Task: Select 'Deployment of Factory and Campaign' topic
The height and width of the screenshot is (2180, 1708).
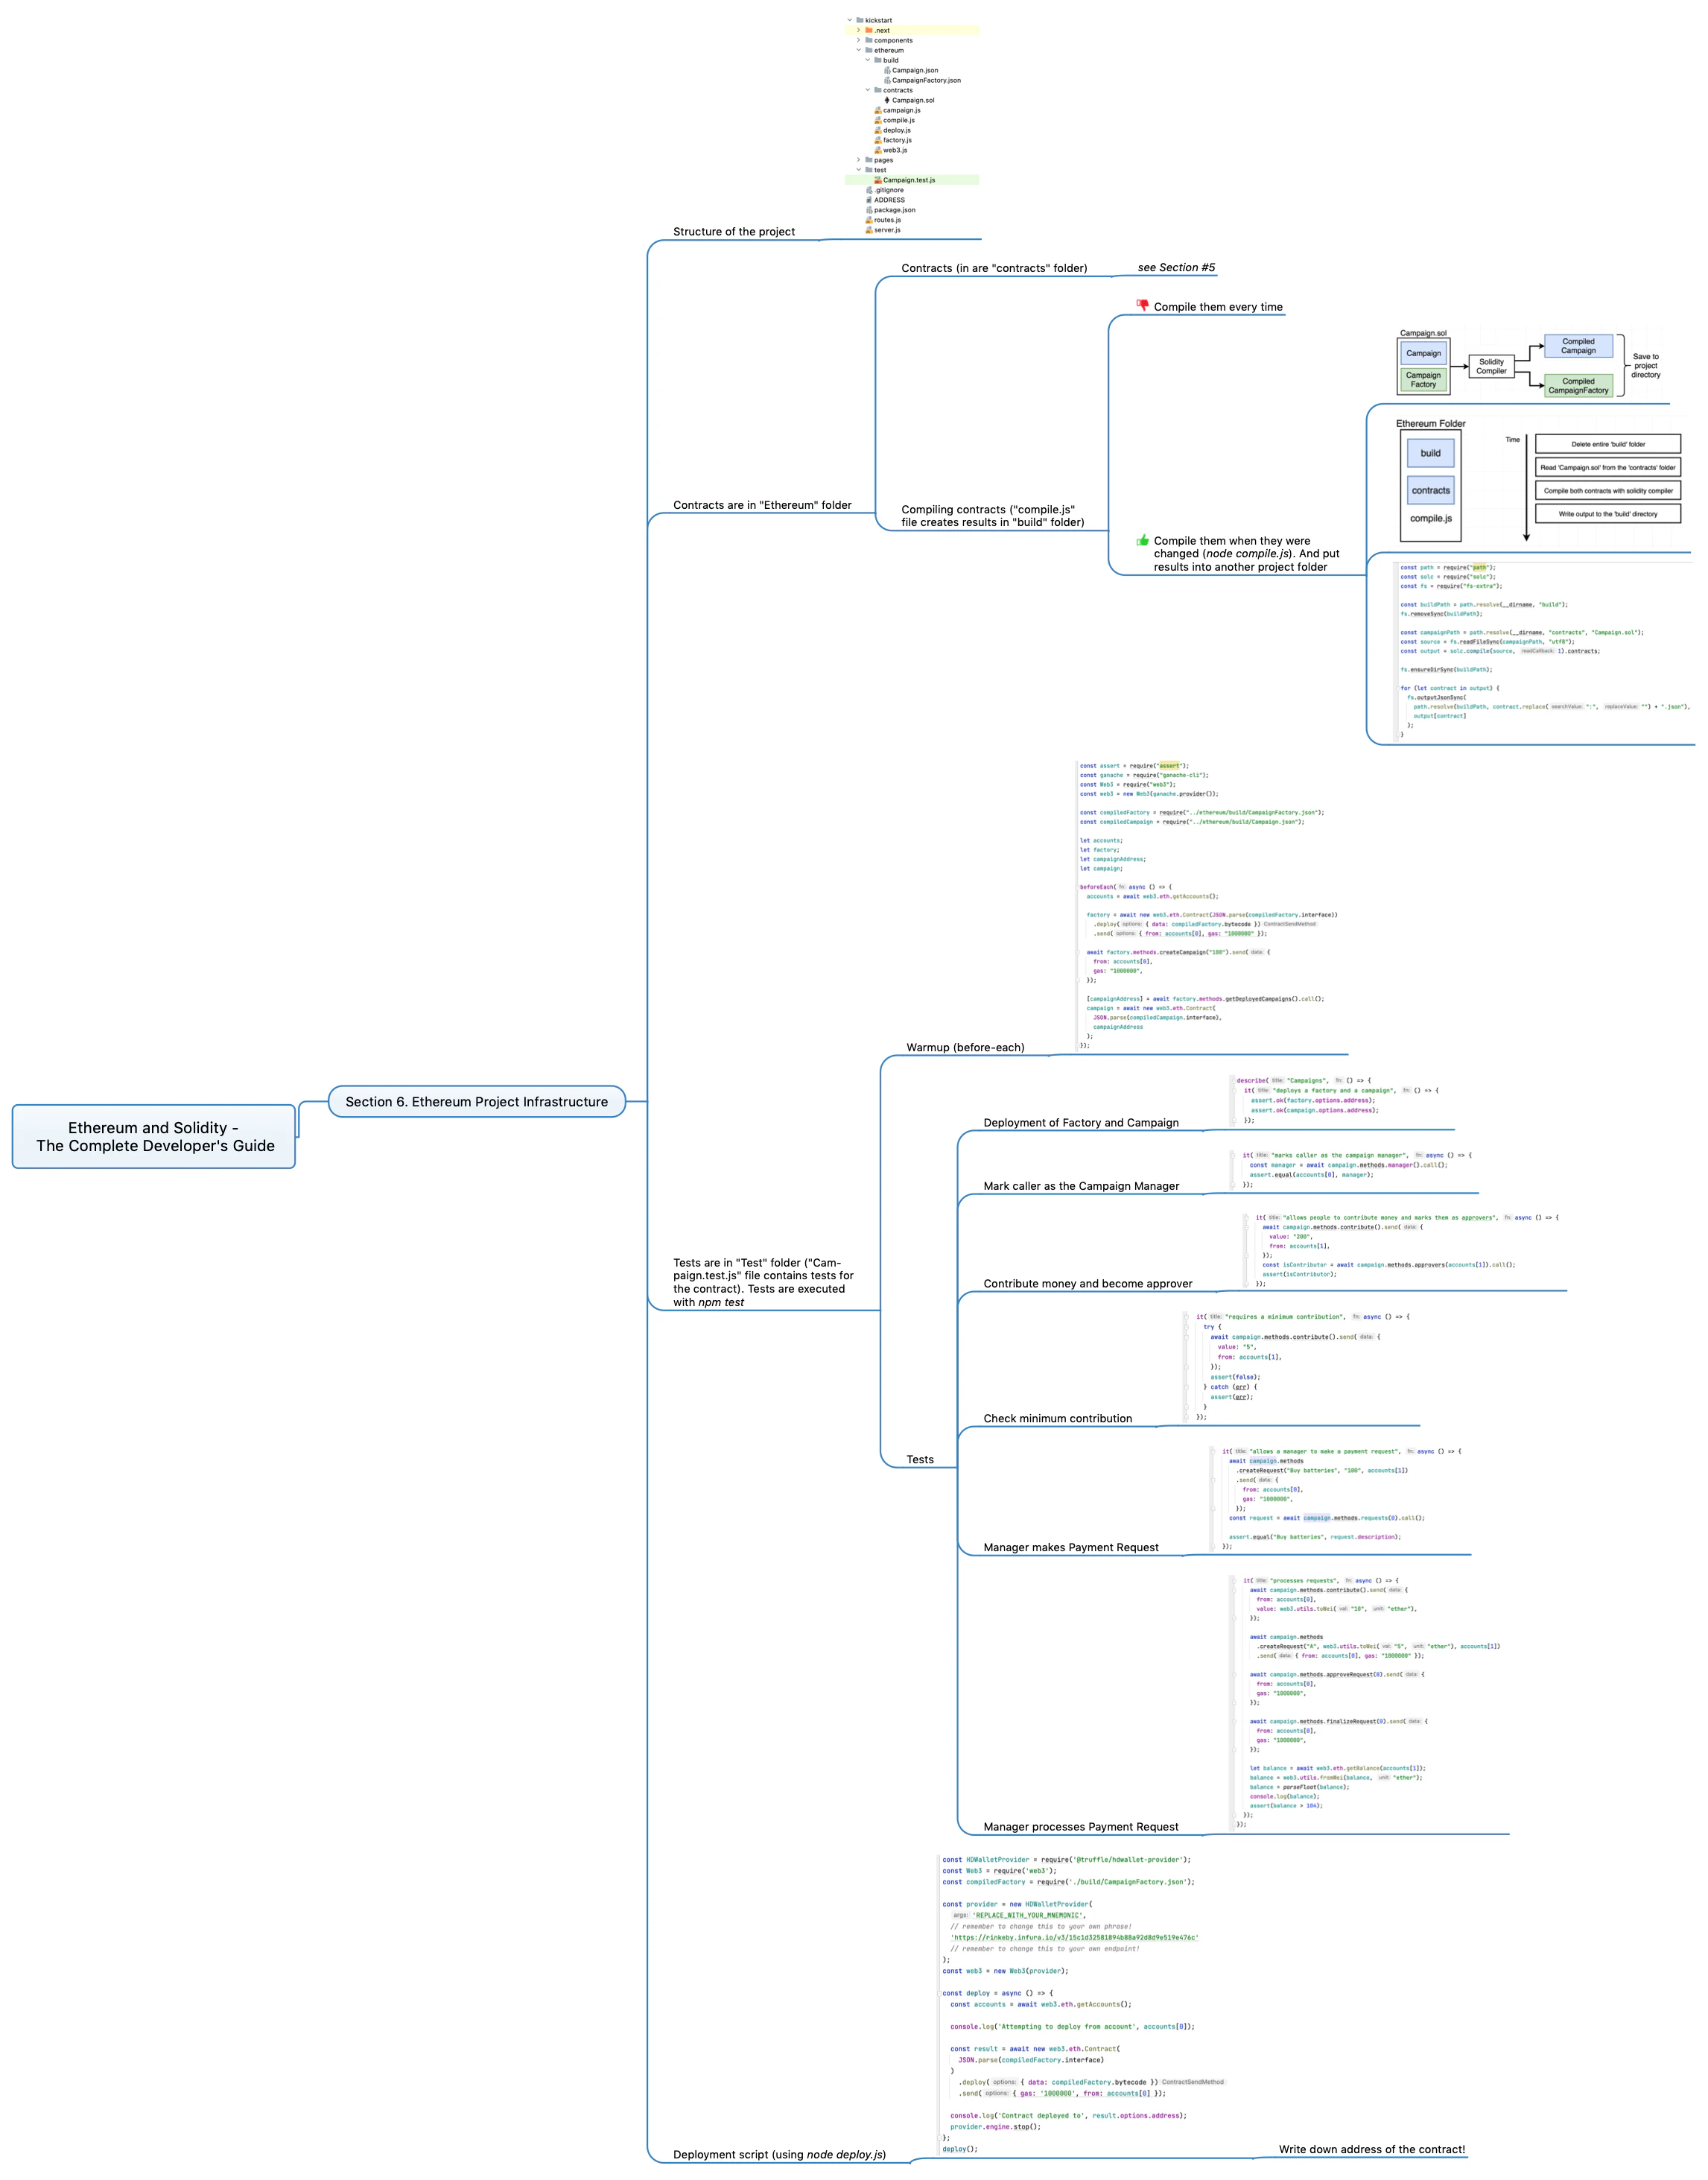Action: [1081, 1122]
